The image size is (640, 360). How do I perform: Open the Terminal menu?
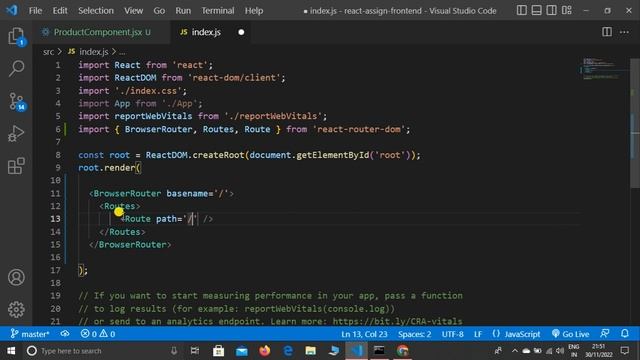218,11
